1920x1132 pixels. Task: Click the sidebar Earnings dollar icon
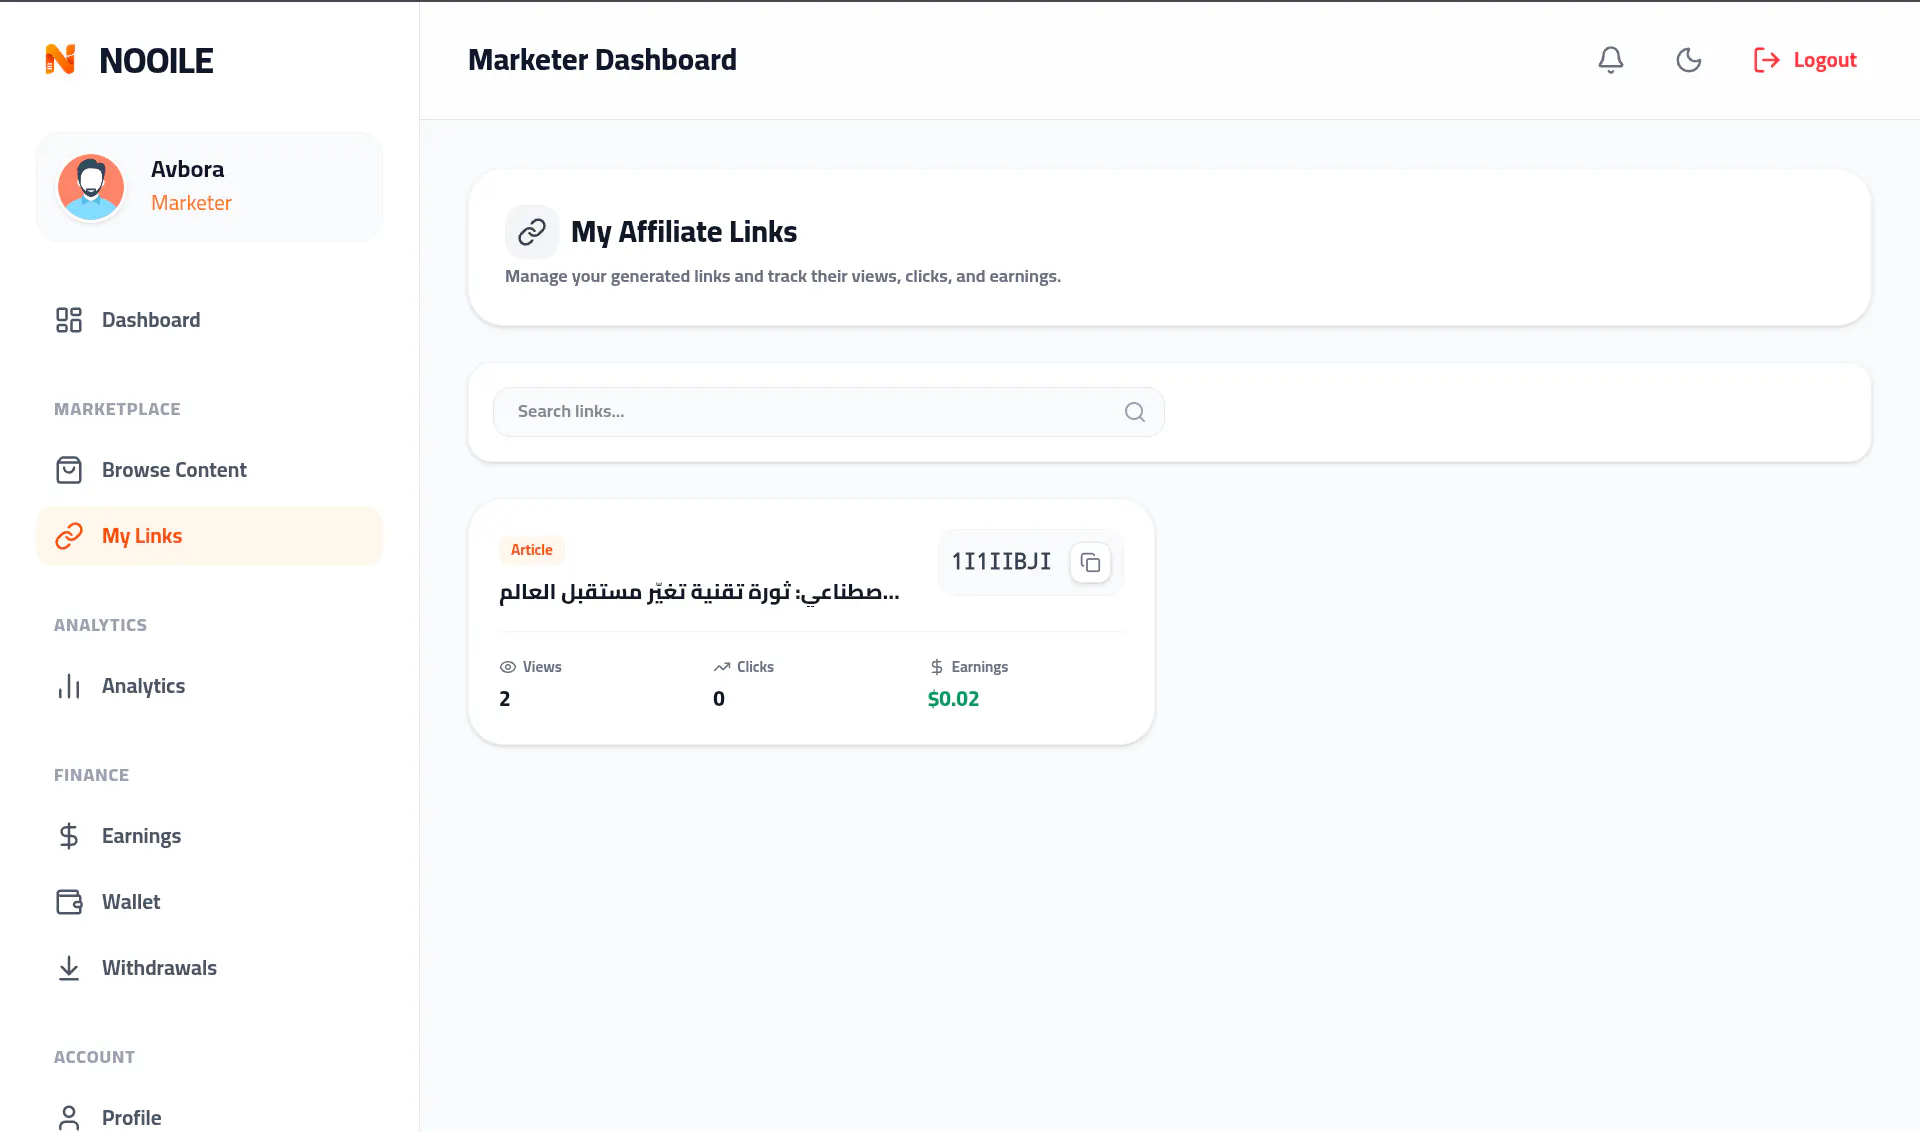coord(69,836)
